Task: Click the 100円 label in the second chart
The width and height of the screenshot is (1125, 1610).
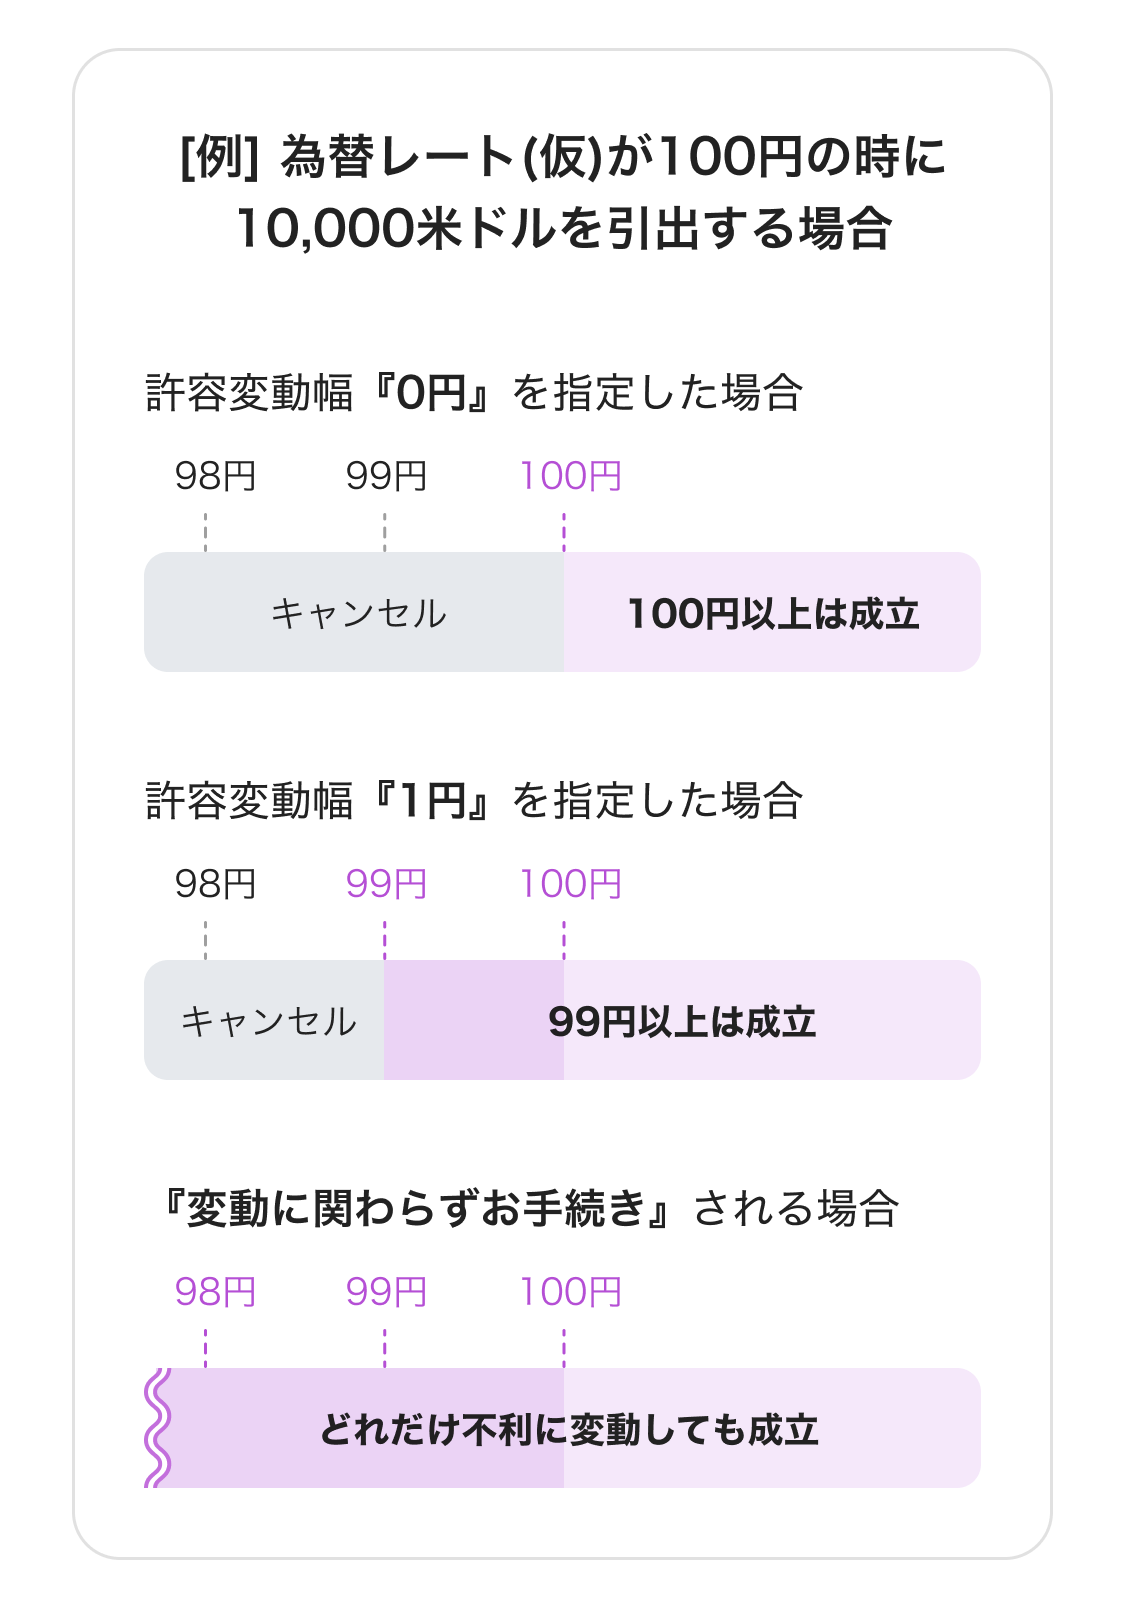Action: click(x=570, y=884)
